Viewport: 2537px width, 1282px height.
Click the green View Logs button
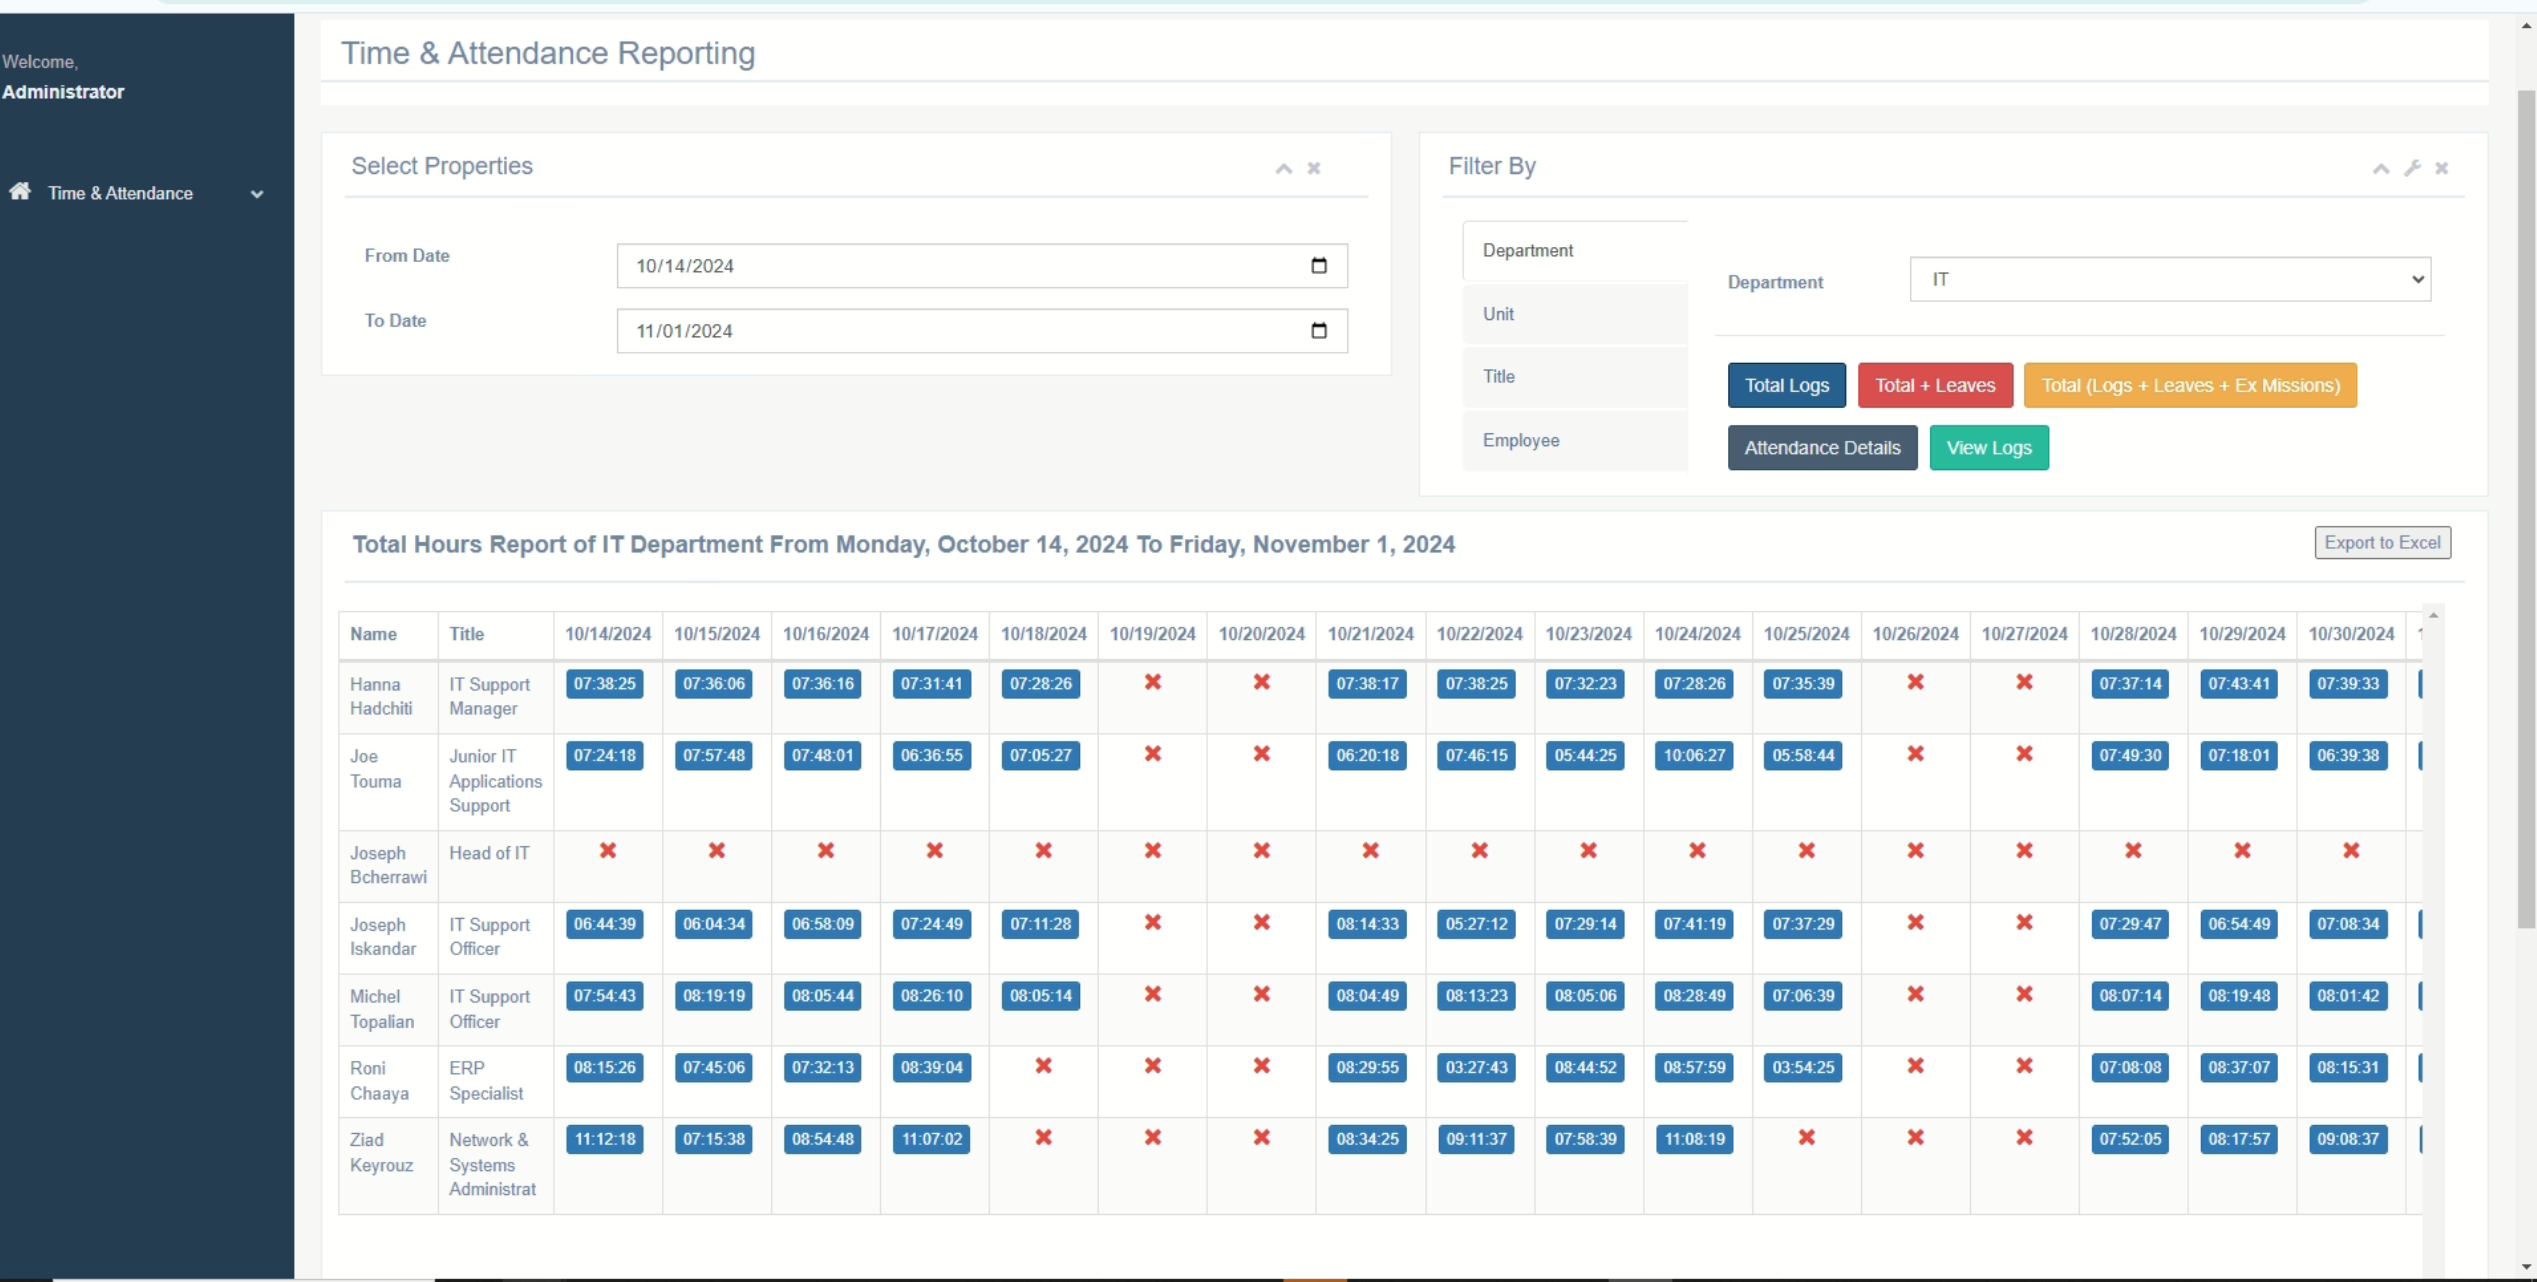(1988, 448)
